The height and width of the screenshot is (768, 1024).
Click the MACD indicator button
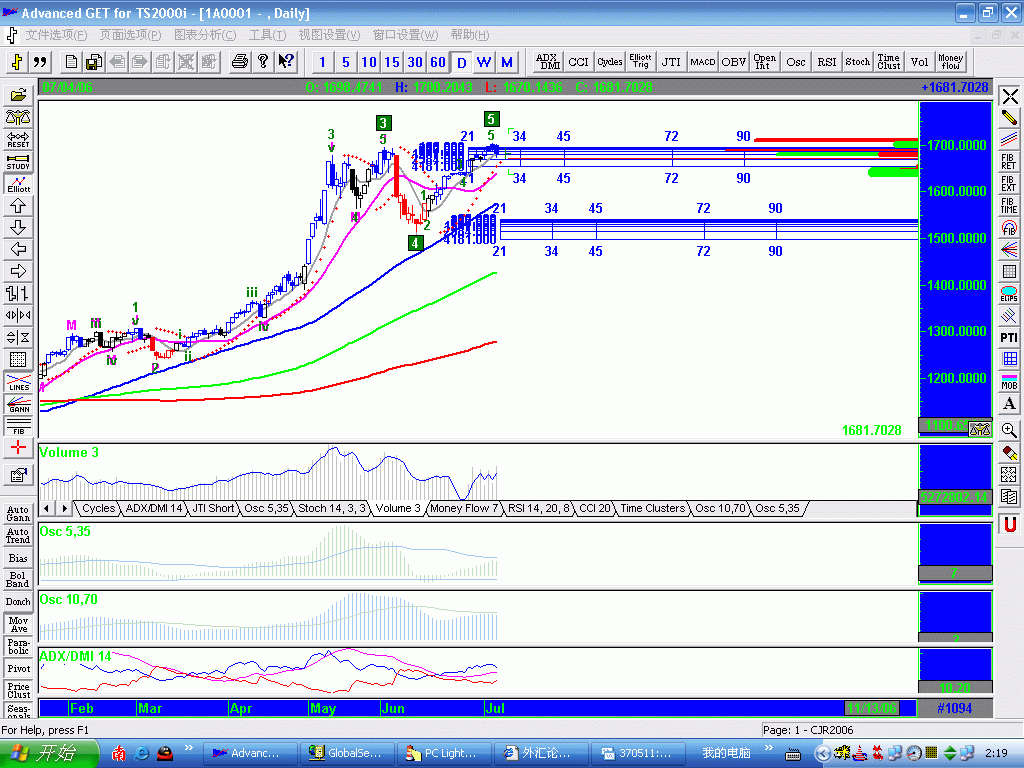coord(702,62)
